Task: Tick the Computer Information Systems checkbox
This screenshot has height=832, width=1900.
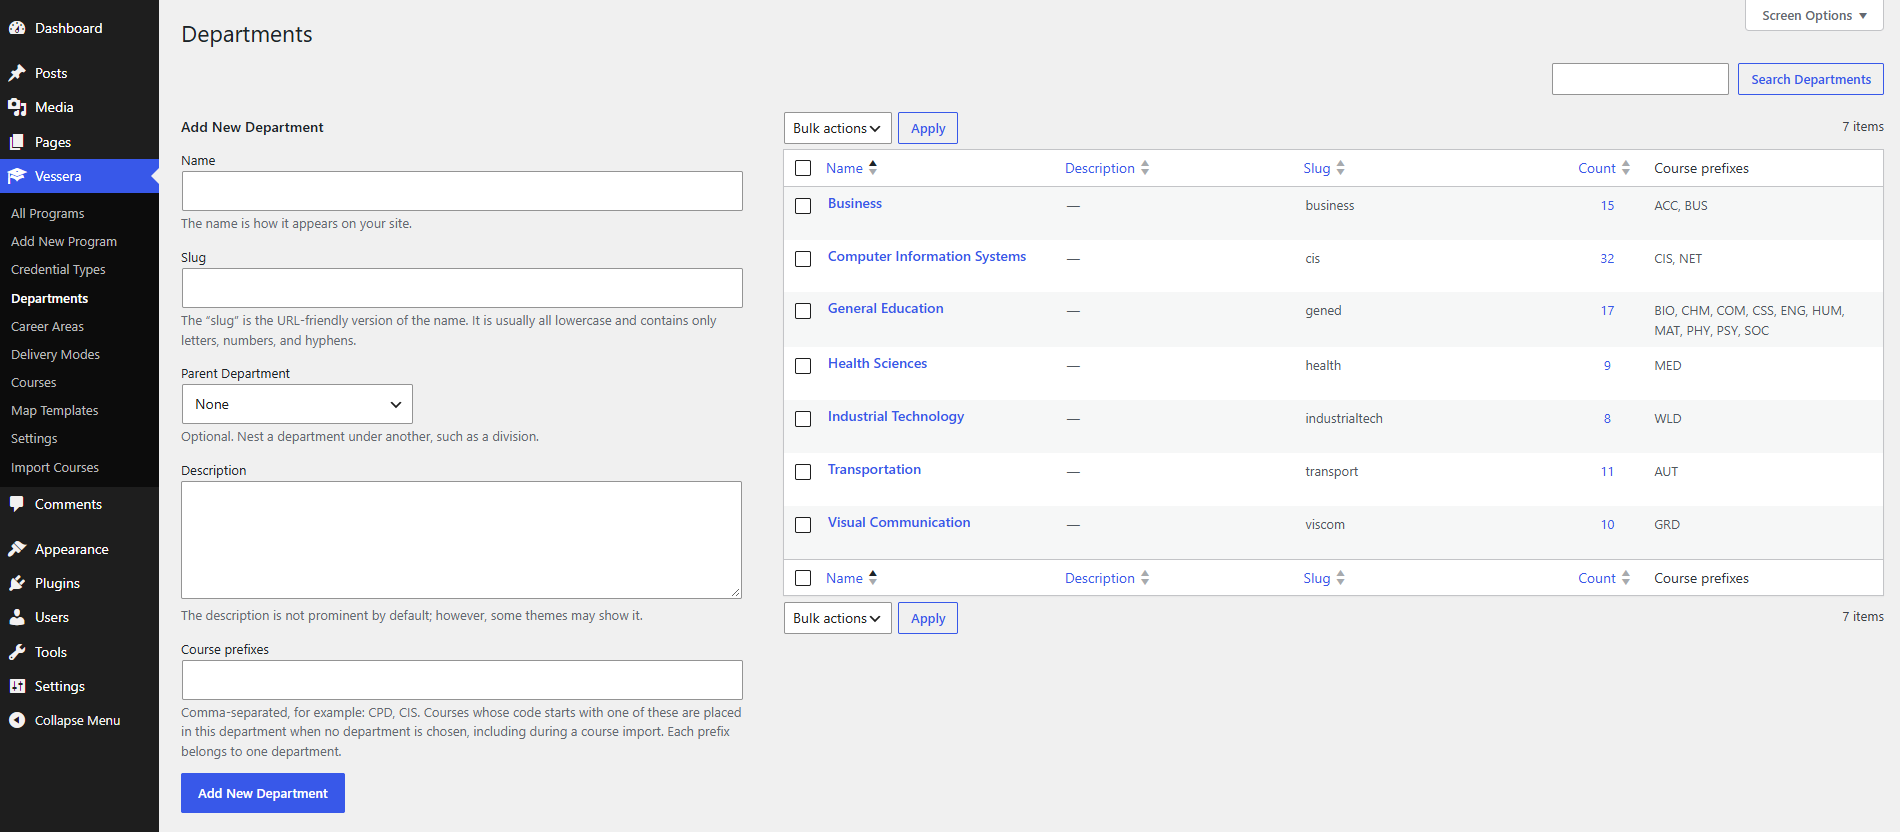Action: click(x=803, y=259)
